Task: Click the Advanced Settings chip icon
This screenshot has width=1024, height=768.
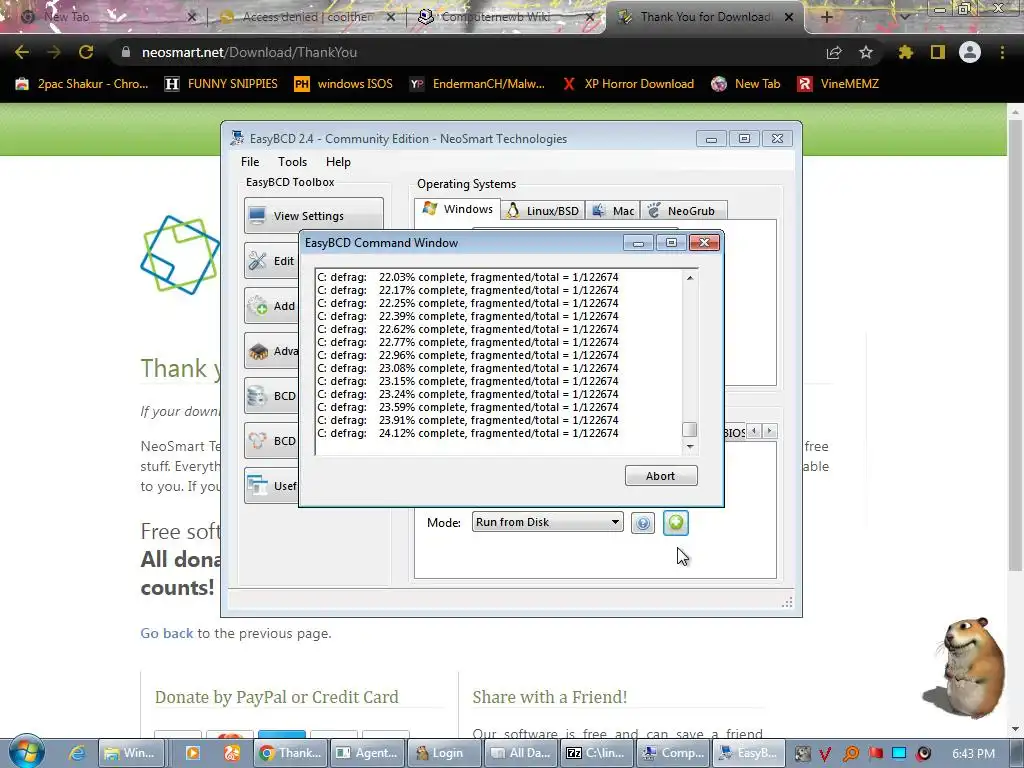Action: click(258, 351)
